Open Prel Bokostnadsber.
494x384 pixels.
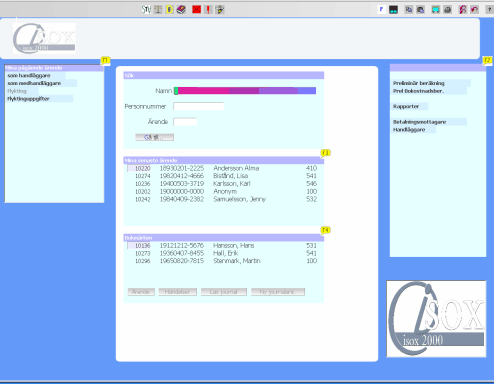(x=418, y=91)
